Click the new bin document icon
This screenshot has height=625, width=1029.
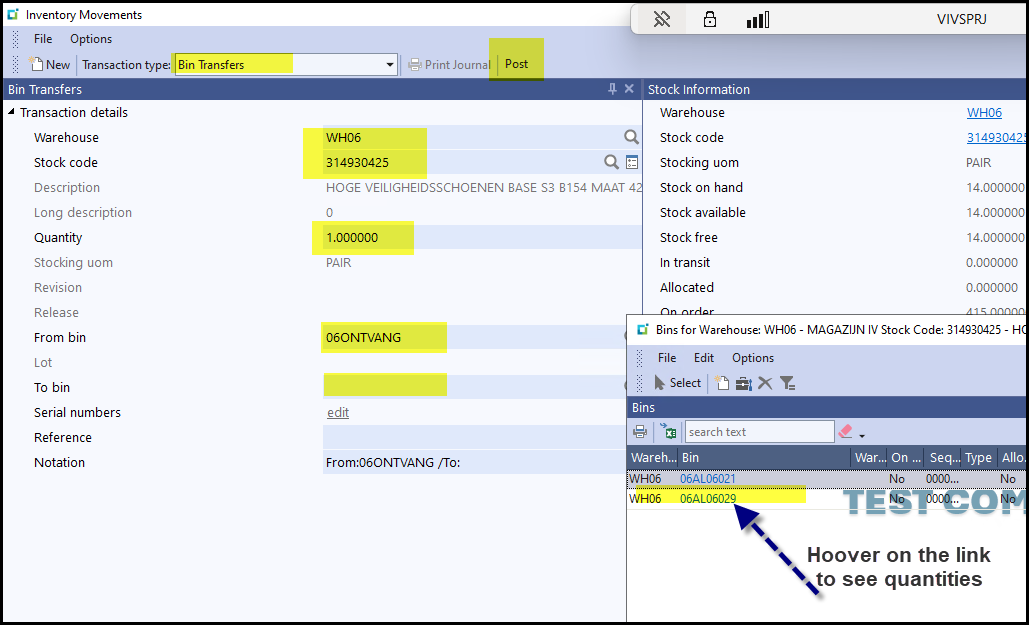[x=722, y=383]
